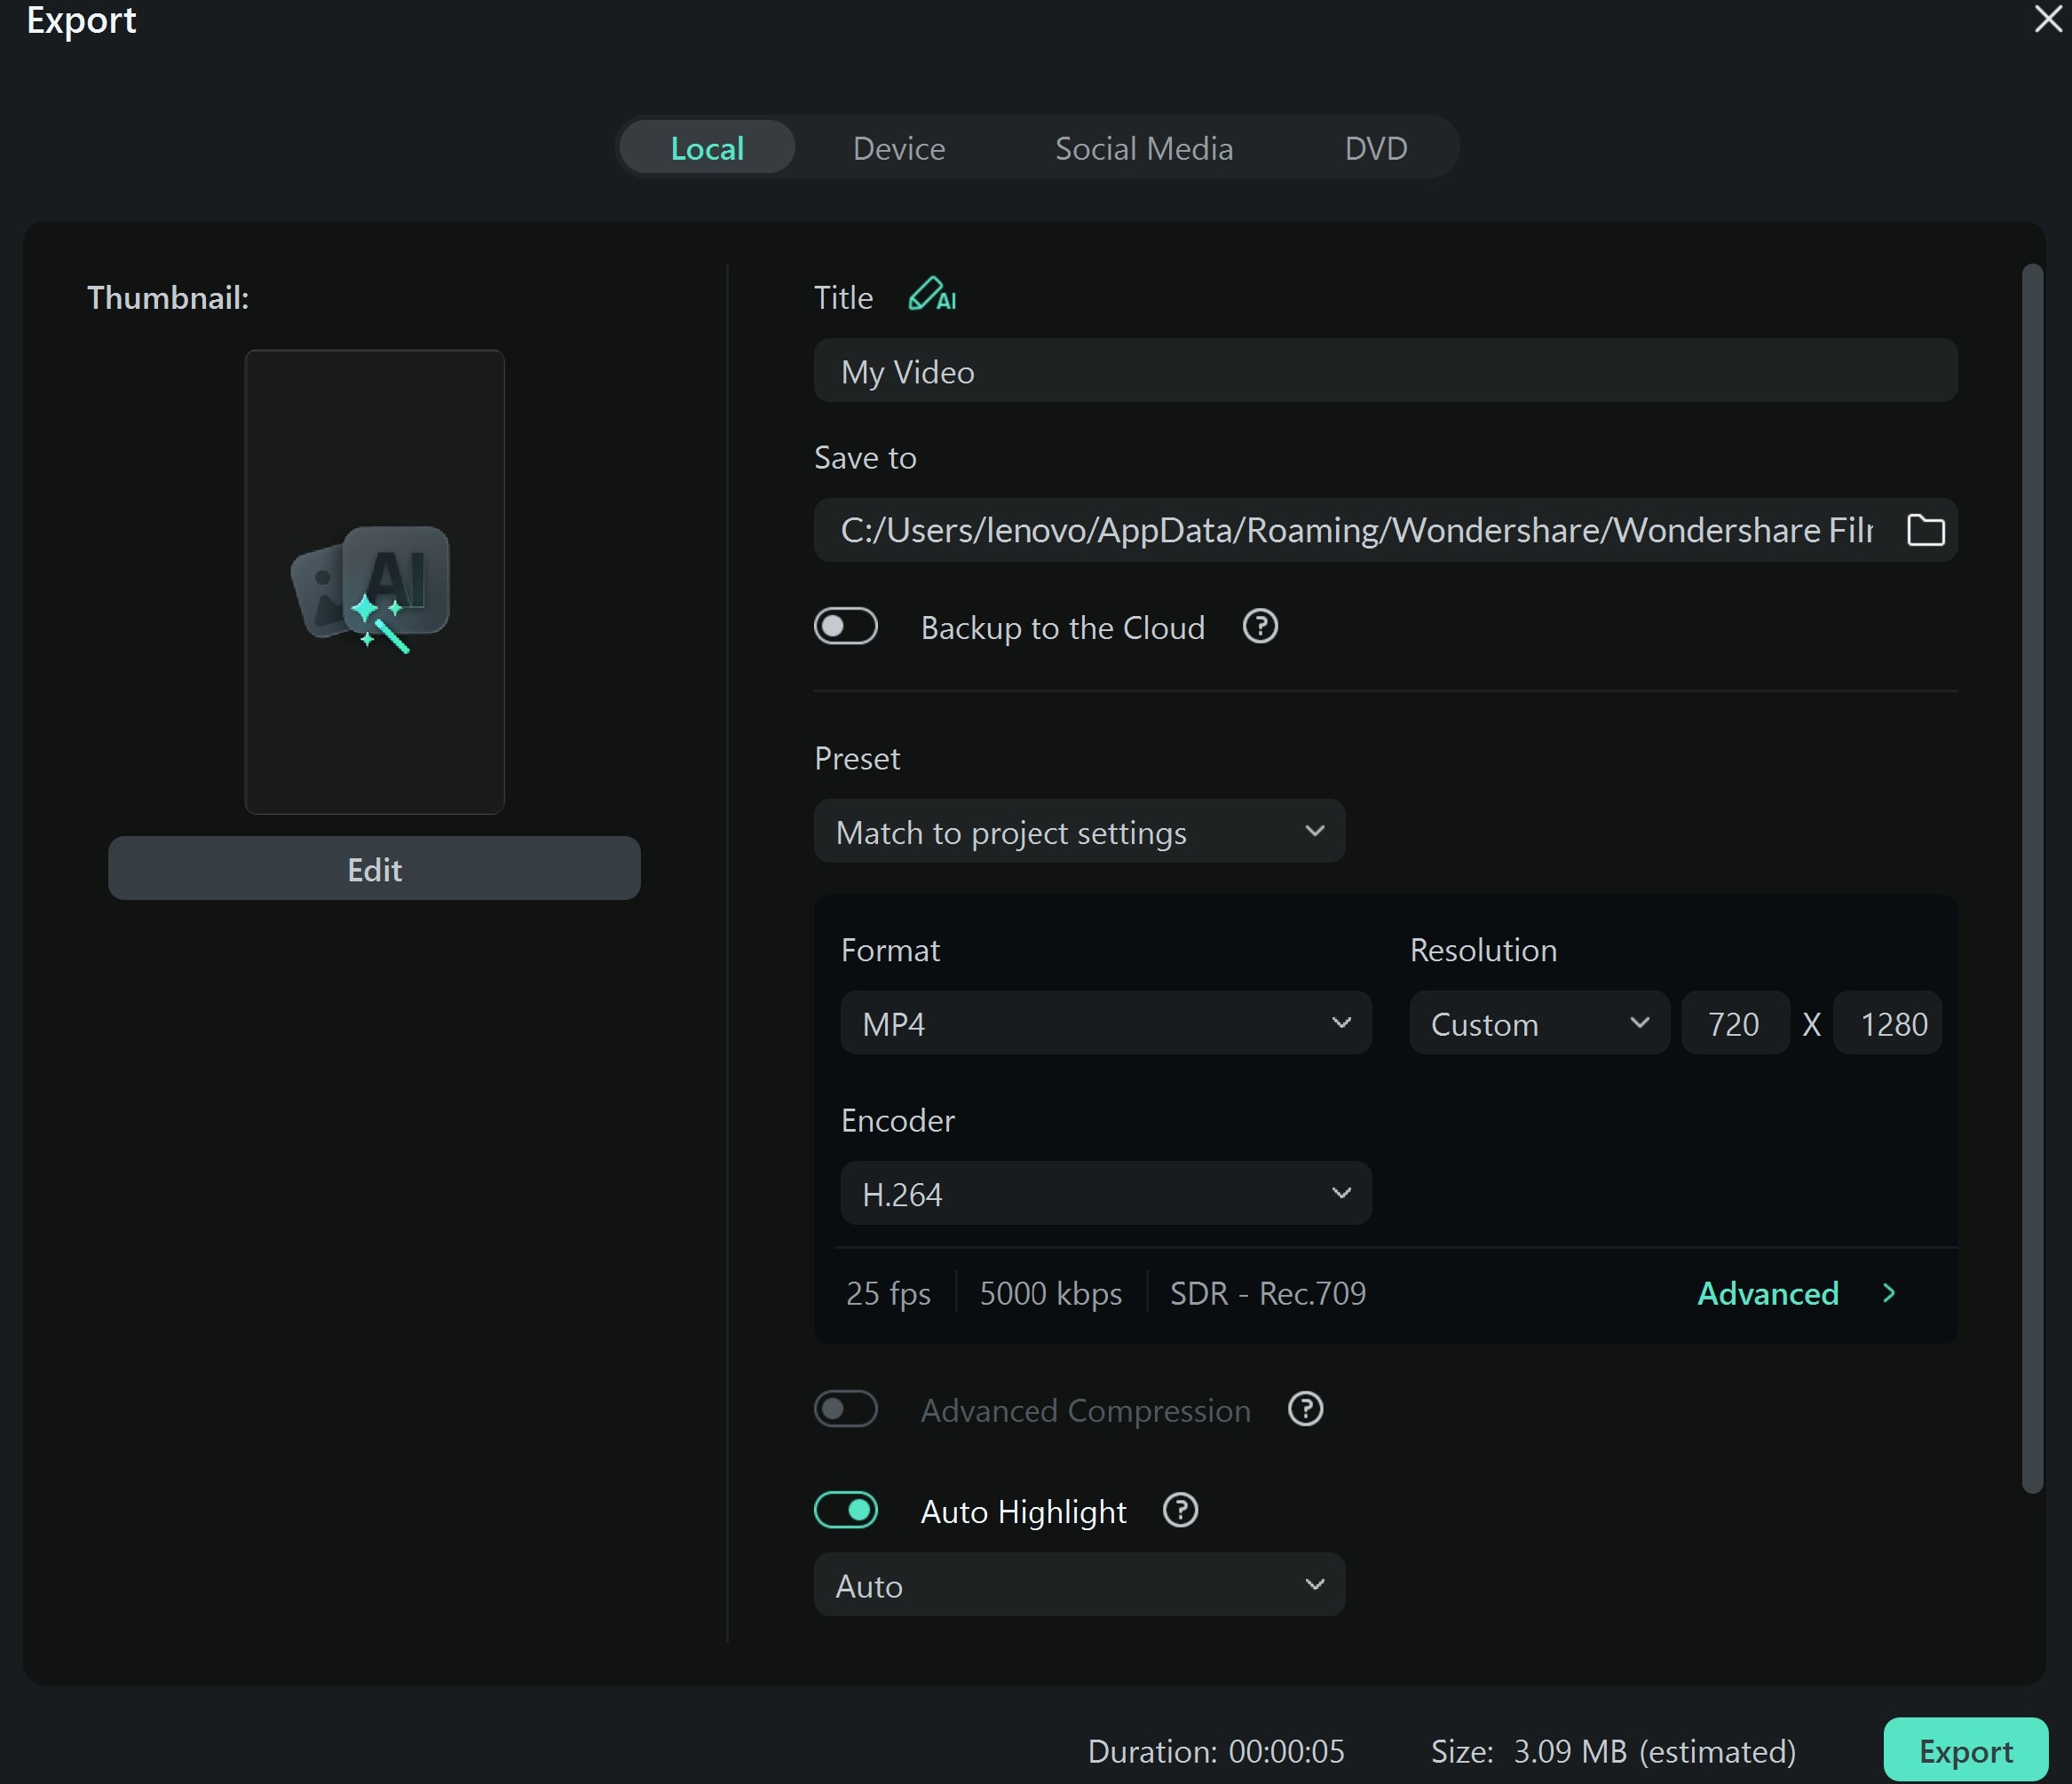The image size is (2072, 1784).
Task: Open the Save to folder browse icon
Action: pyautogui.click(x=1925, y=530)
